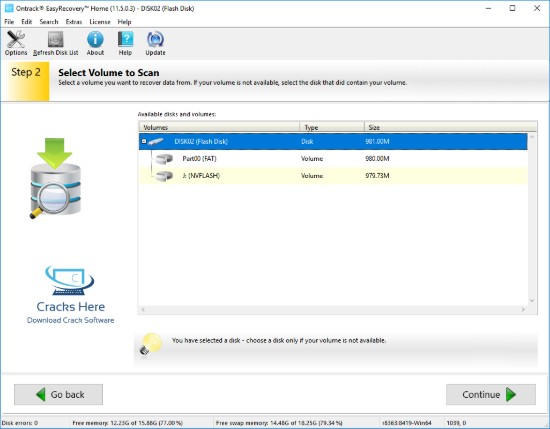The width and height of the screenshot is (550, 429).
Task: Click the volume icon beside J: (NVFLASH)
Action: [164, 176]
